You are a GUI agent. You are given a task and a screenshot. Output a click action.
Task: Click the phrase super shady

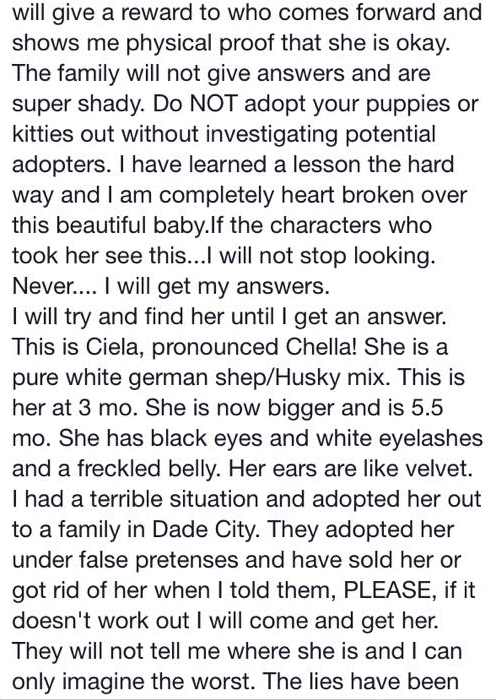(x=79, y=104)
